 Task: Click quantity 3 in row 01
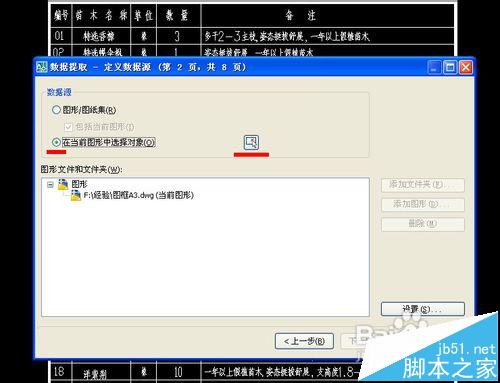(x=177, y=36)
